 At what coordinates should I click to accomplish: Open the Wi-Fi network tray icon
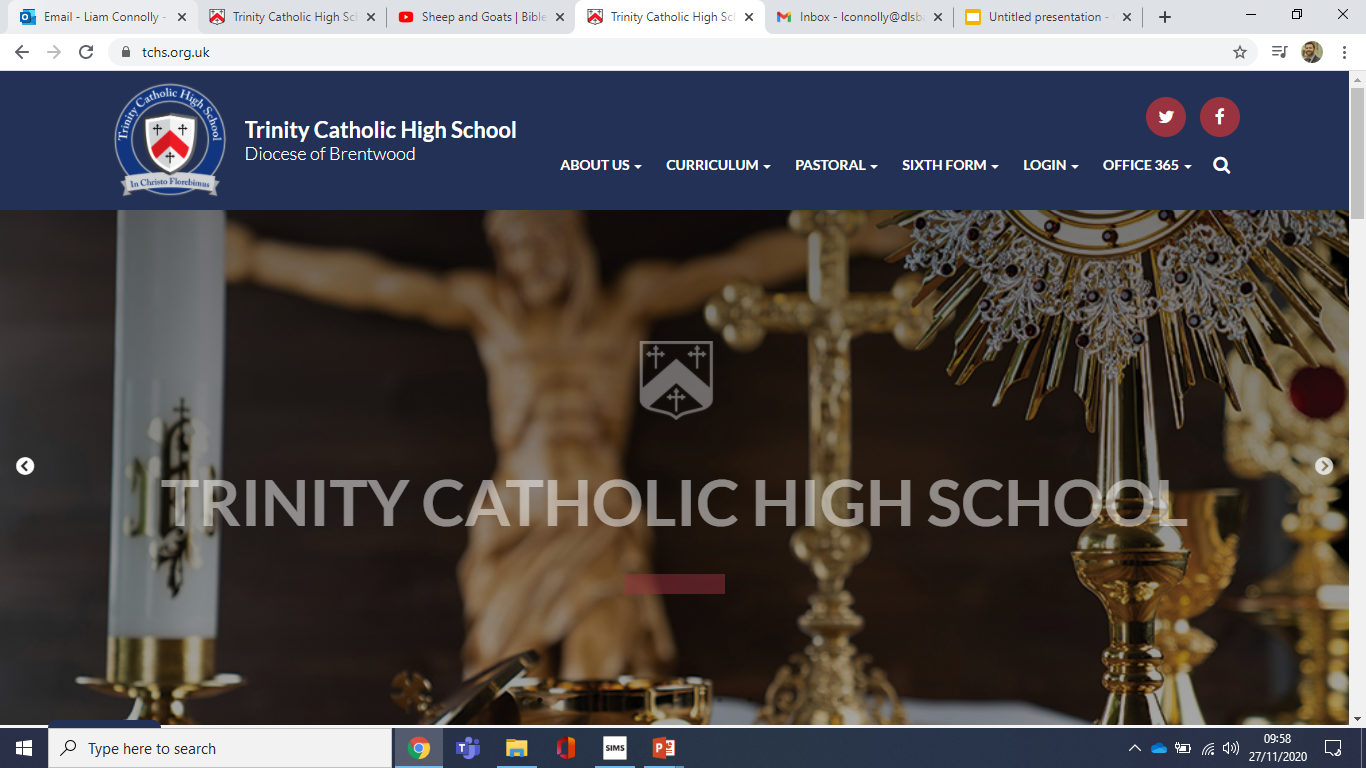[x=1208, y=748]
